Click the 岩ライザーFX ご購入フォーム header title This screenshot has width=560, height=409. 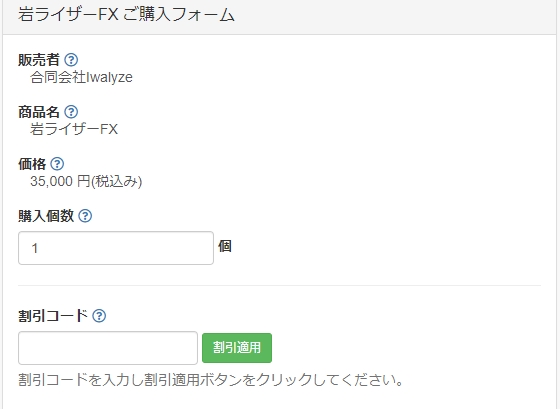[x=126, y=15]
